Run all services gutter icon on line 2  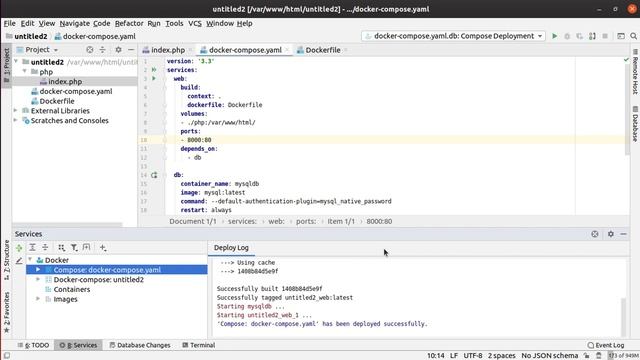click(154, 70)
